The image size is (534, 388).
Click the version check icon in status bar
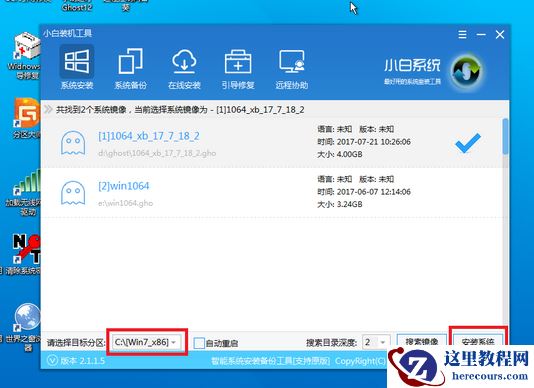(x=52, y=360)
